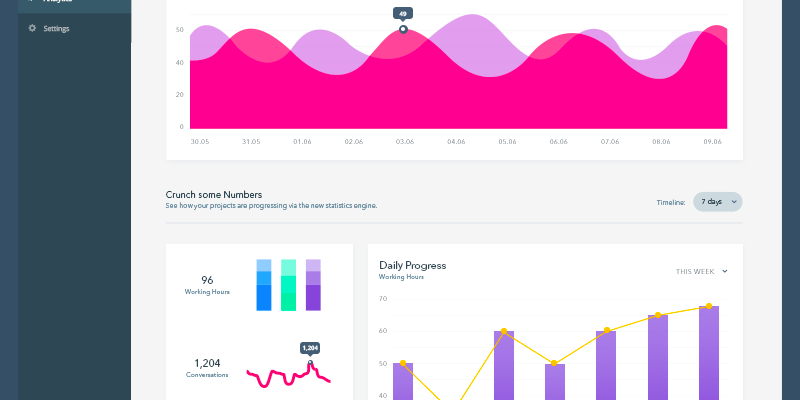800x400 pixels.
Task: Click the 03.06 date label on chart axis
Action: 405,142
